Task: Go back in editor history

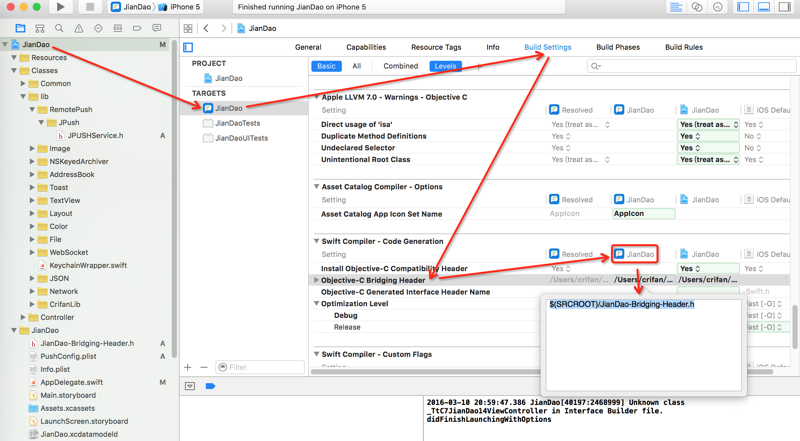Action: (x=206, y=28)
